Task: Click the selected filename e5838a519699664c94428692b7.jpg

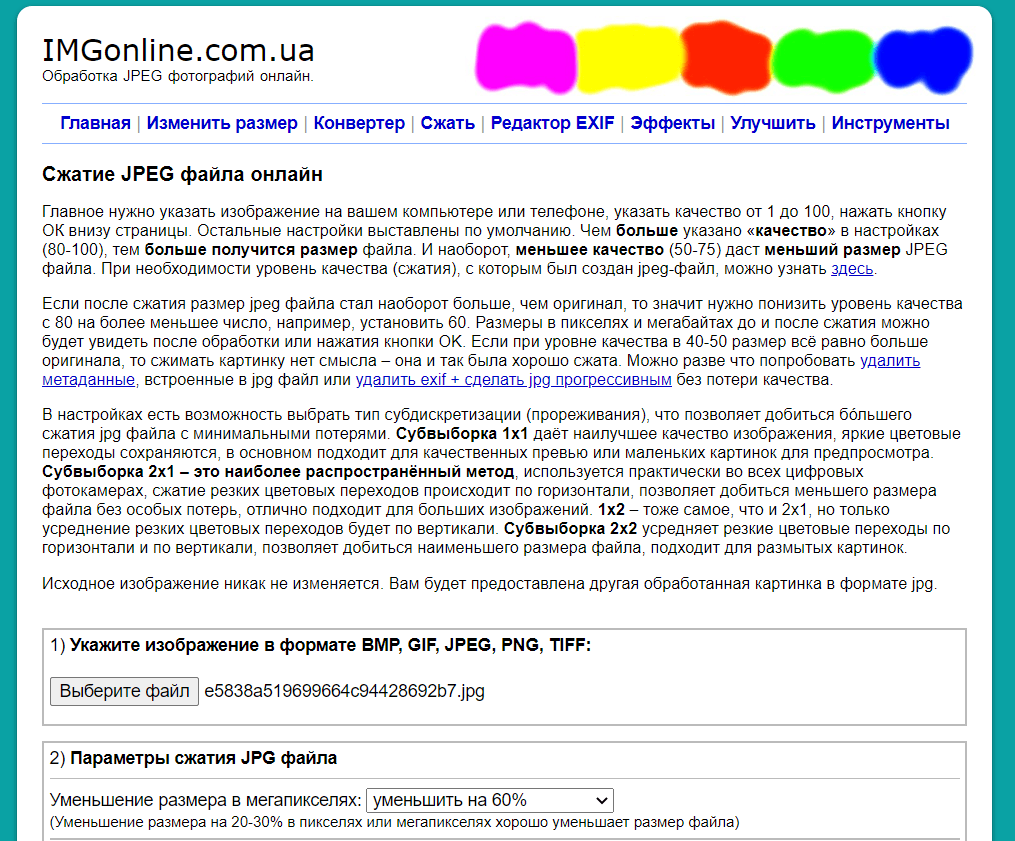Action: pyautogui.click(x=344, y=691)
